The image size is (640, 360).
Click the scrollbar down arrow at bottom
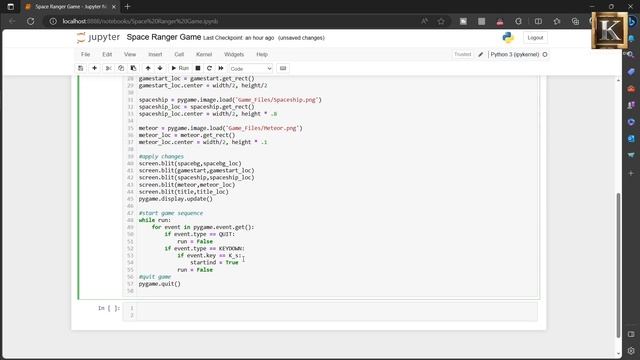(x=618, y=353)
